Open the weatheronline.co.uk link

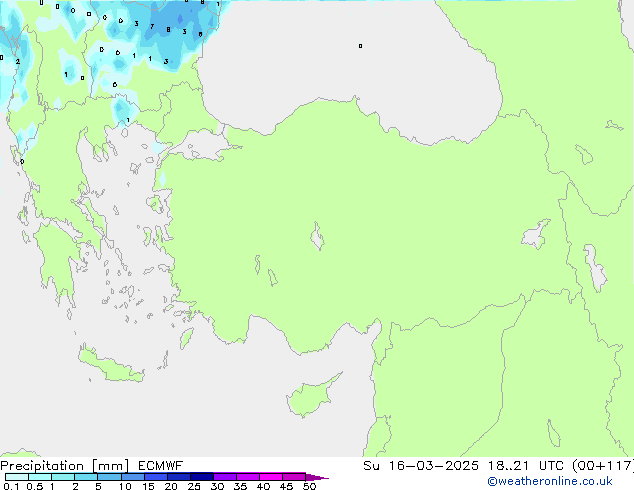click(x=550, y=481)
